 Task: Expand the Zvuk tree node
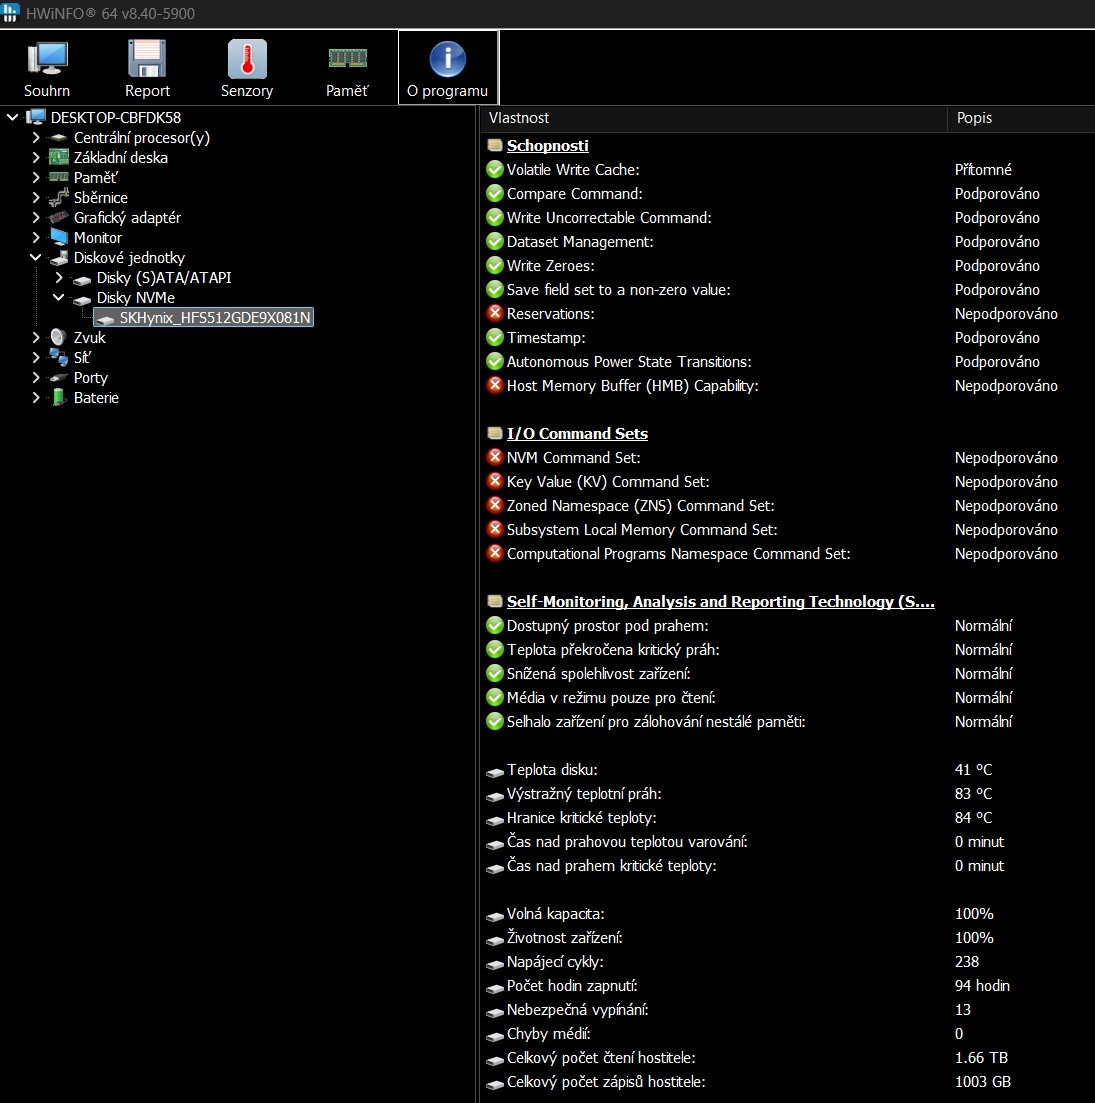tap(35, 337)
